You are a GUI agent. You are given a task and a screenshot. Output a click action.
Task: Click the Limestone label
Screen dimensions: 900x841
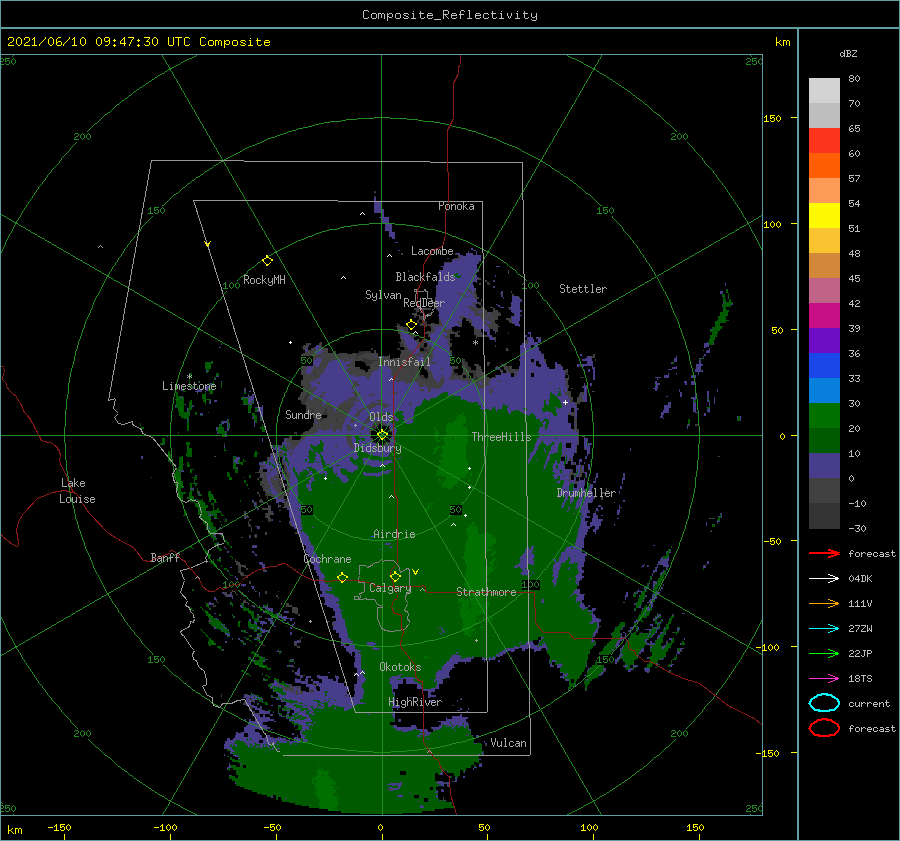point(189,386)
